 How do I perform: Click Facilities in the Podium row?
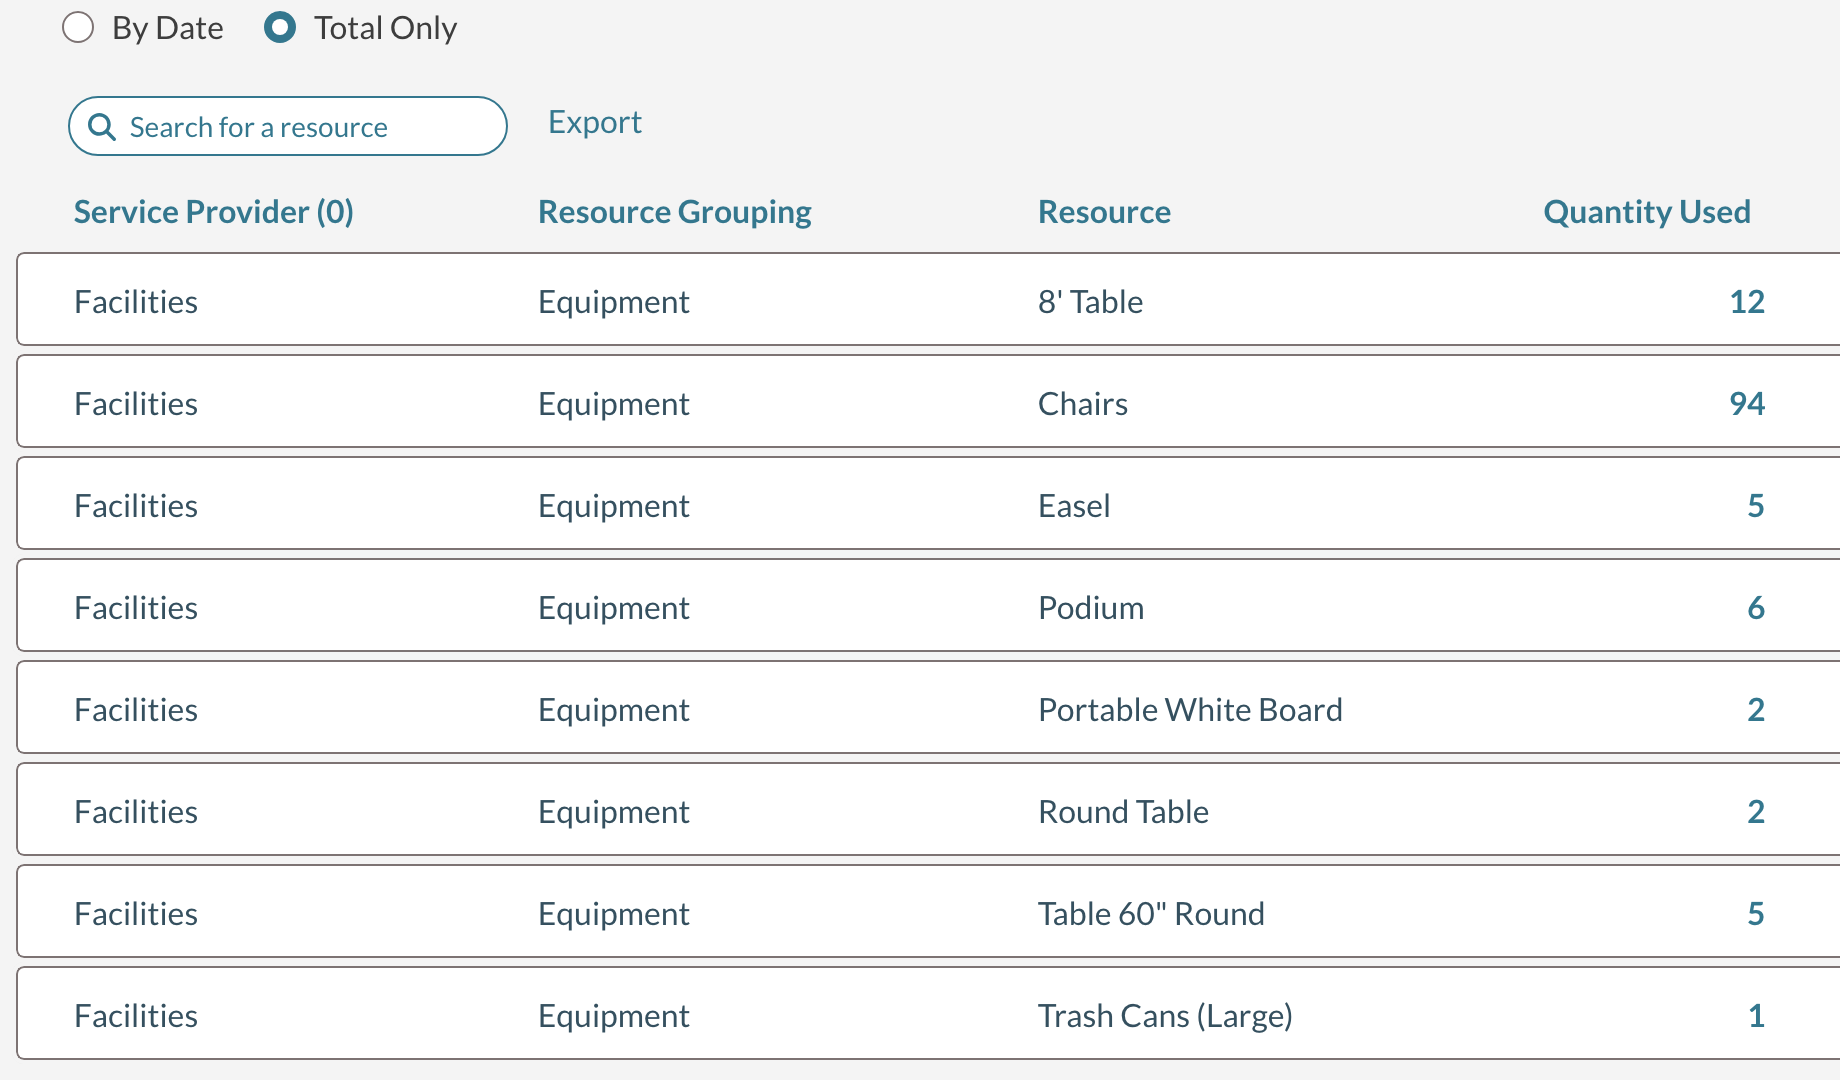pos(136,607)
